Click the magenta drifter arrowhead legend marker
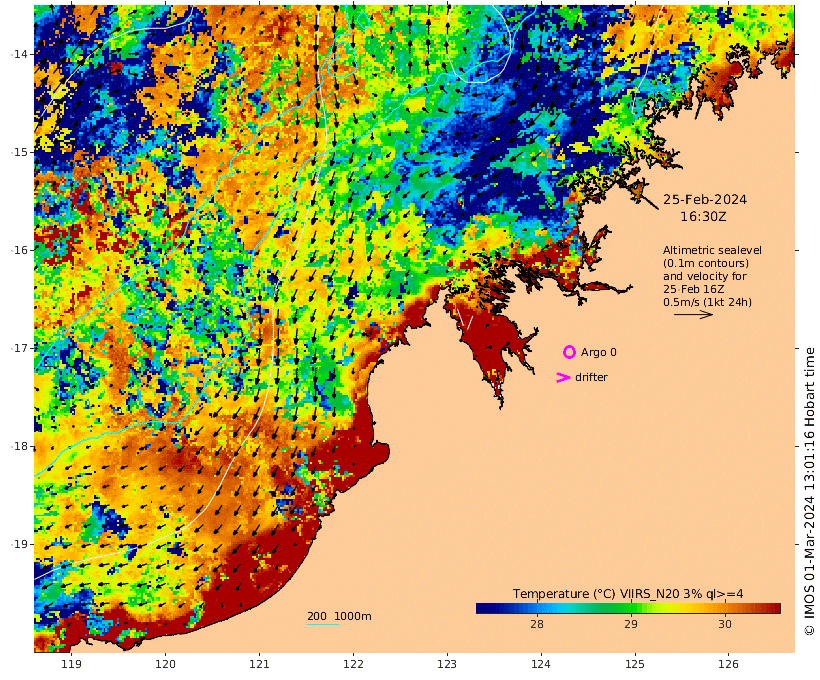 pyautogui.click(x=563, y=377)
